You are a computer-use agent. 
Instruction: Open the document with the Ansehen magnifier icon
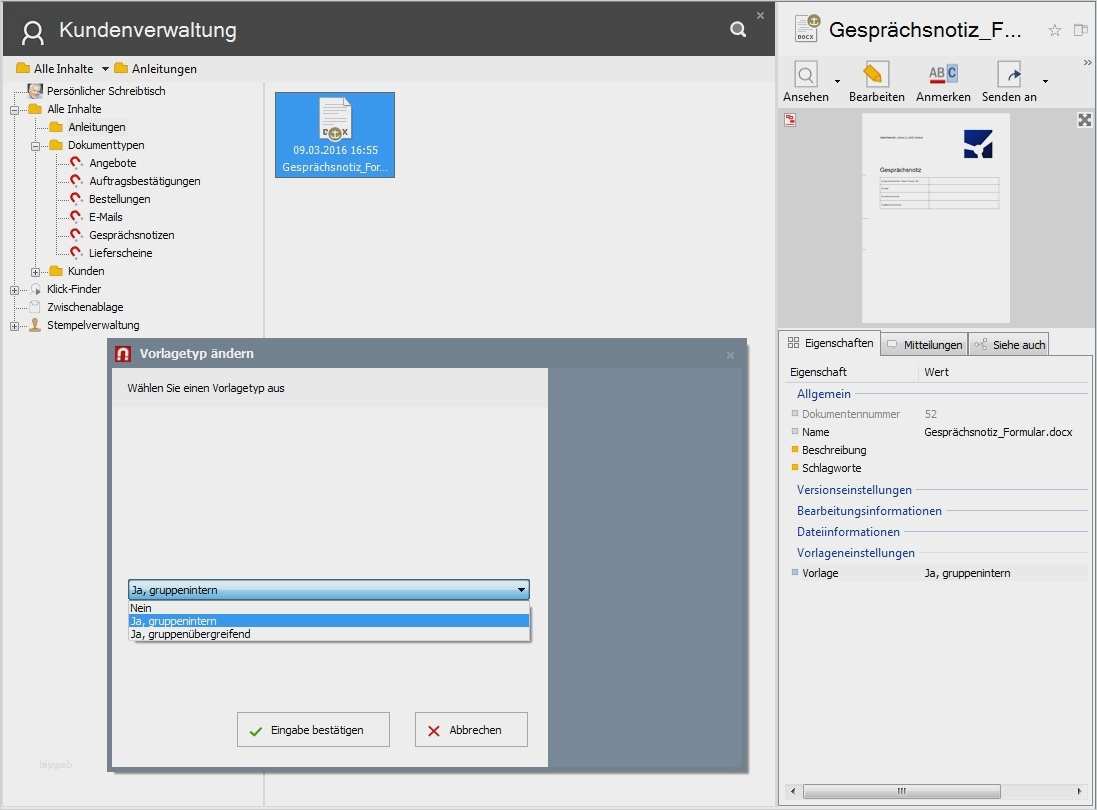point(806,75)
